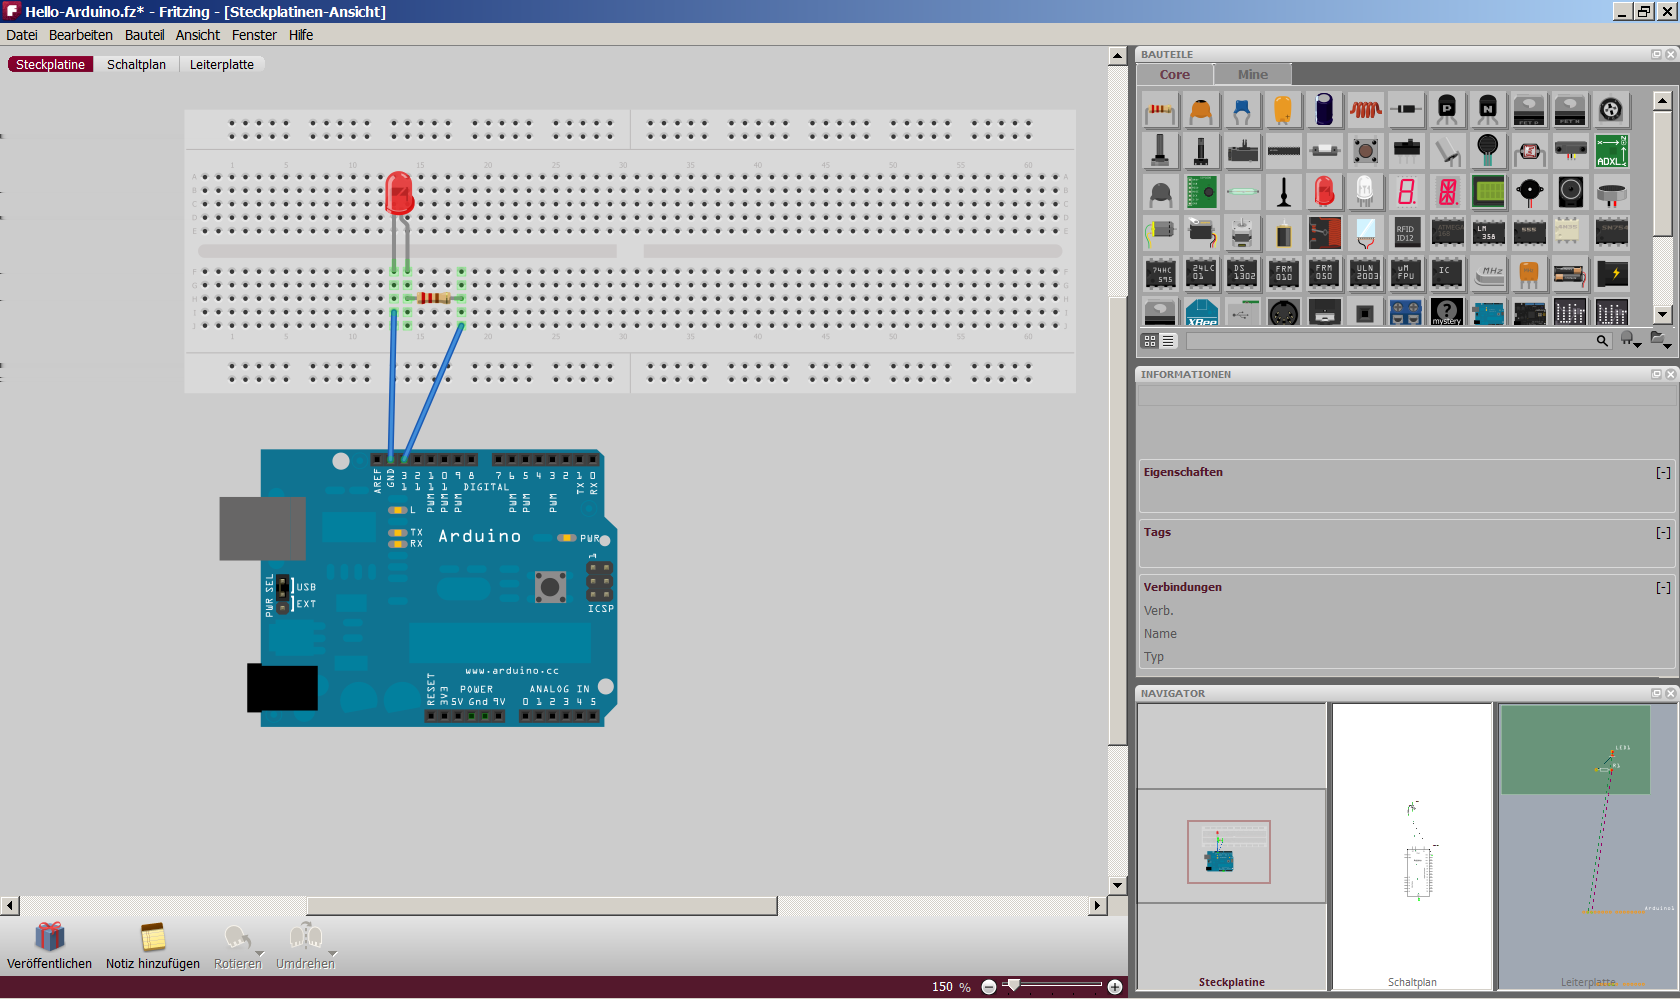1680x999 pixels.
Task: Select the Schaltplan thumbnail in Navigator
Action: [1412, 846]
